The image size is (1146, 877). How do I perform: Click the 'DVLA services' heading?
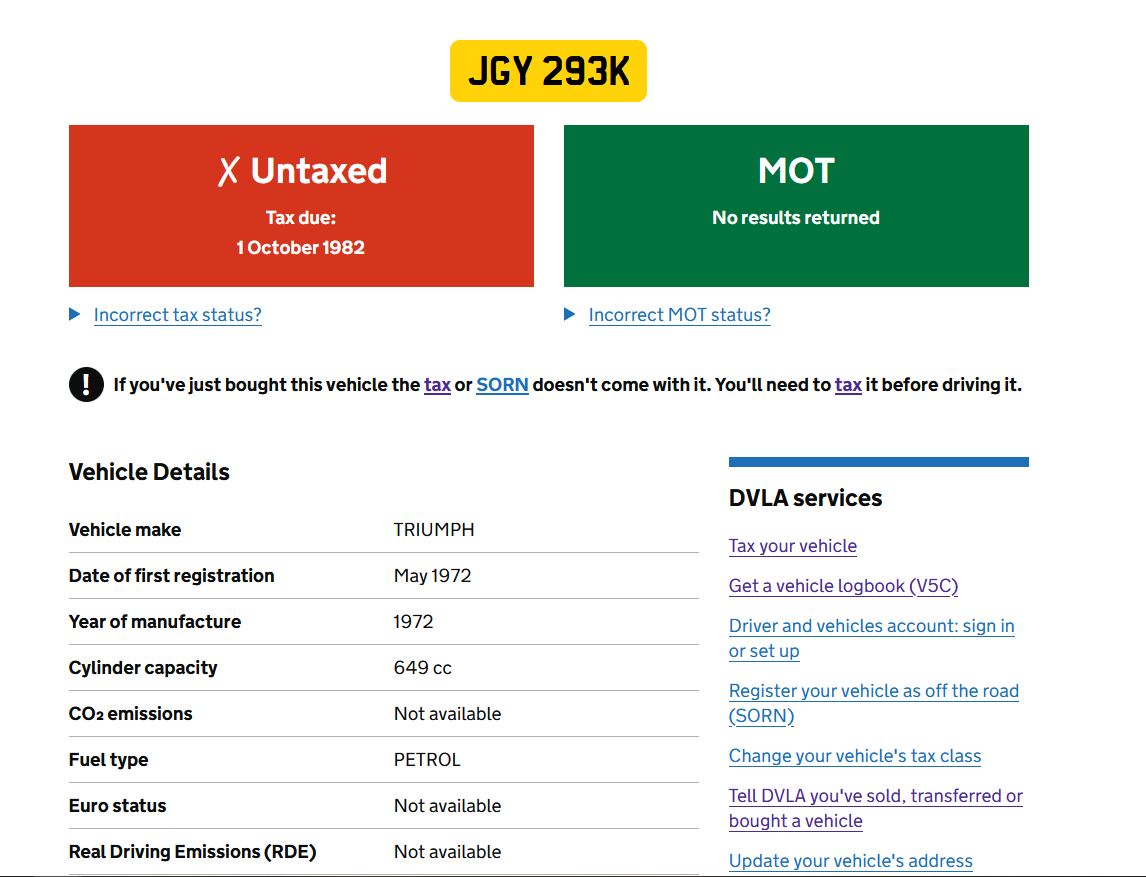(x=805, y=498)
